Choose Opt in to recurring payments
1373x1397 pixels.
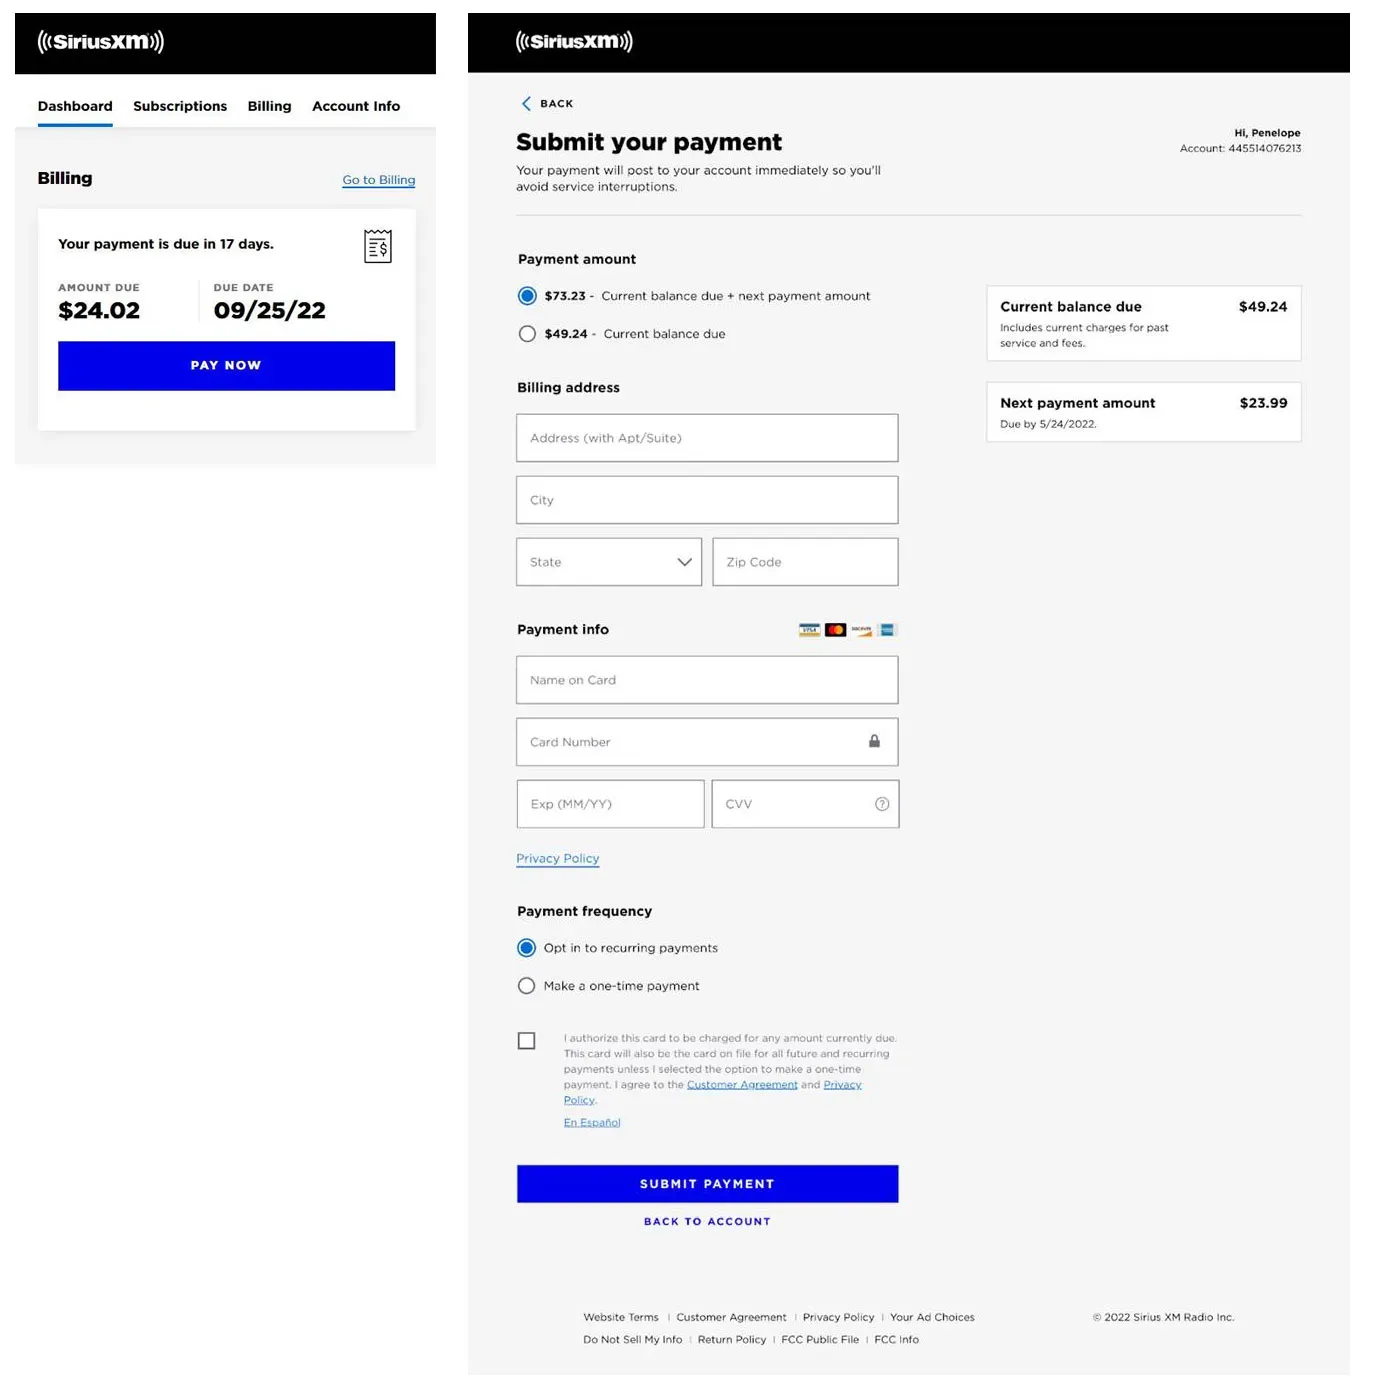pos(527,948)
